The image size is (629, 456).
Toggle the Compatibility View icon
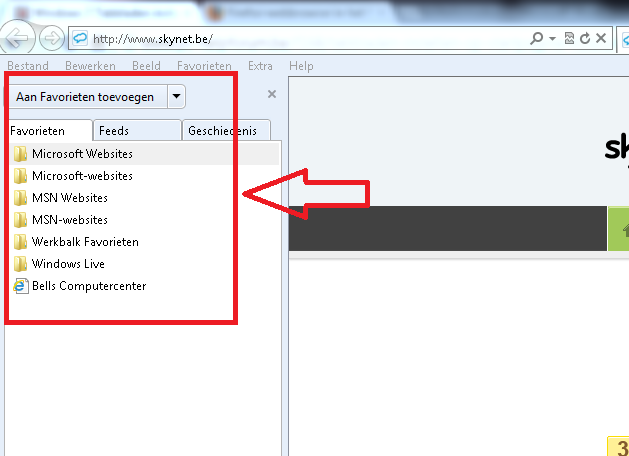(569, 39)
